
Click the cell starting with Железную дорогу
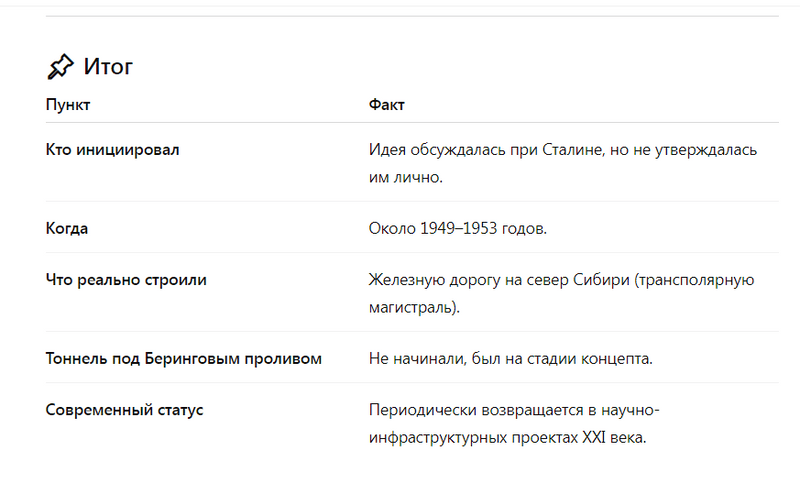[560, 293]
